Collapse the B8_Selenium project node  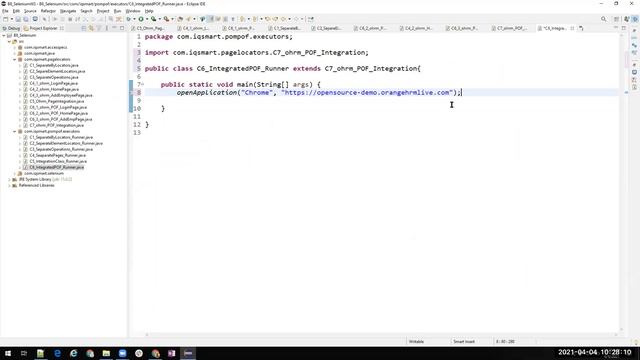[x=4, y=36]
